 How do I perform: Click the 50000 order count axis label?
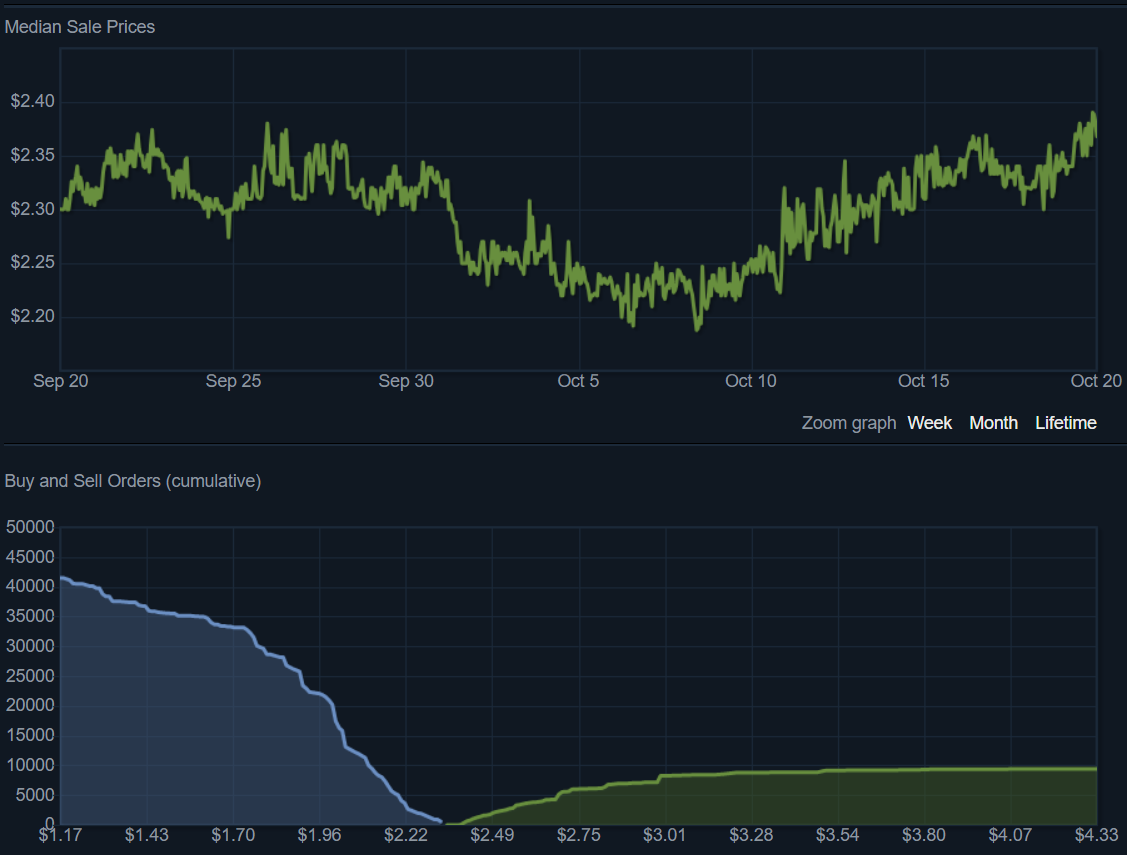[x=30, y=527]
